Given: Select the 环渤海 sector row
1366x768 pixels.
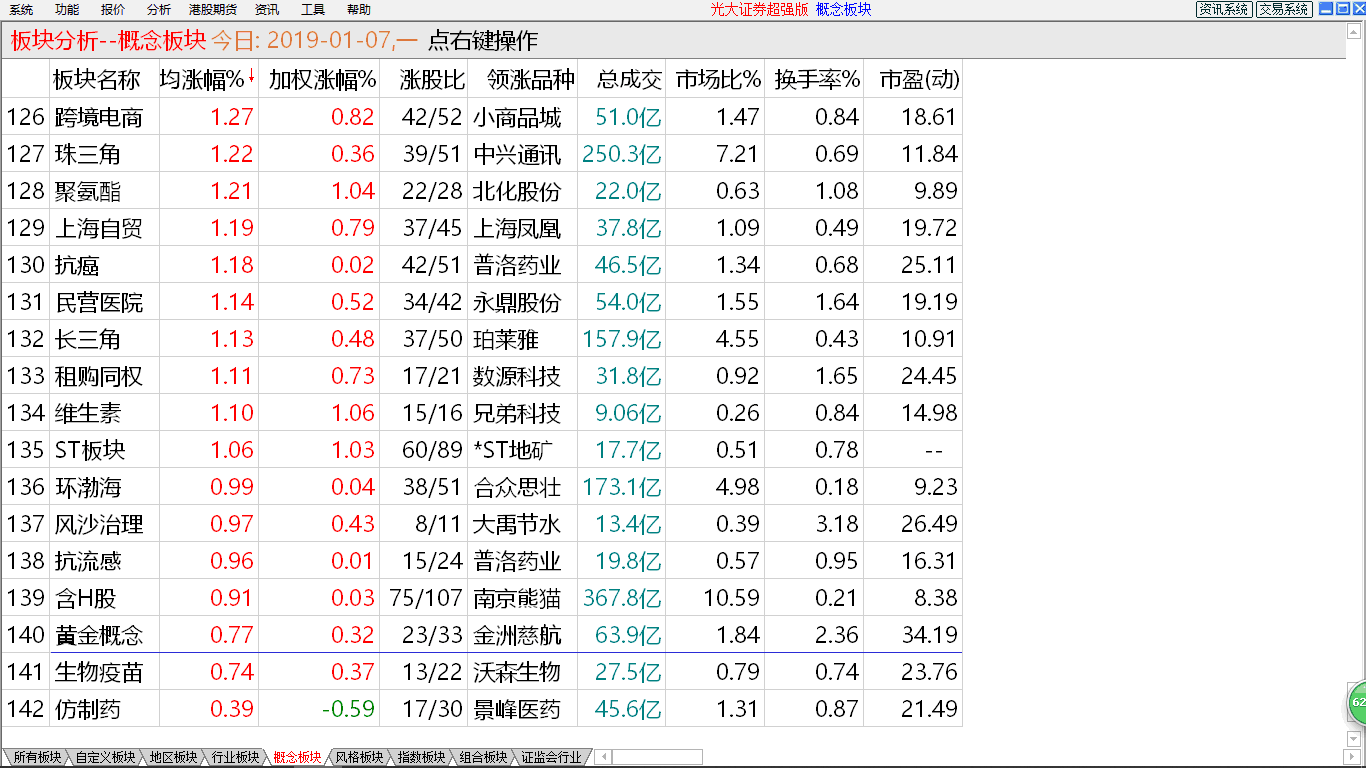Looking at the screenshot, I should [x=482, y=486].
